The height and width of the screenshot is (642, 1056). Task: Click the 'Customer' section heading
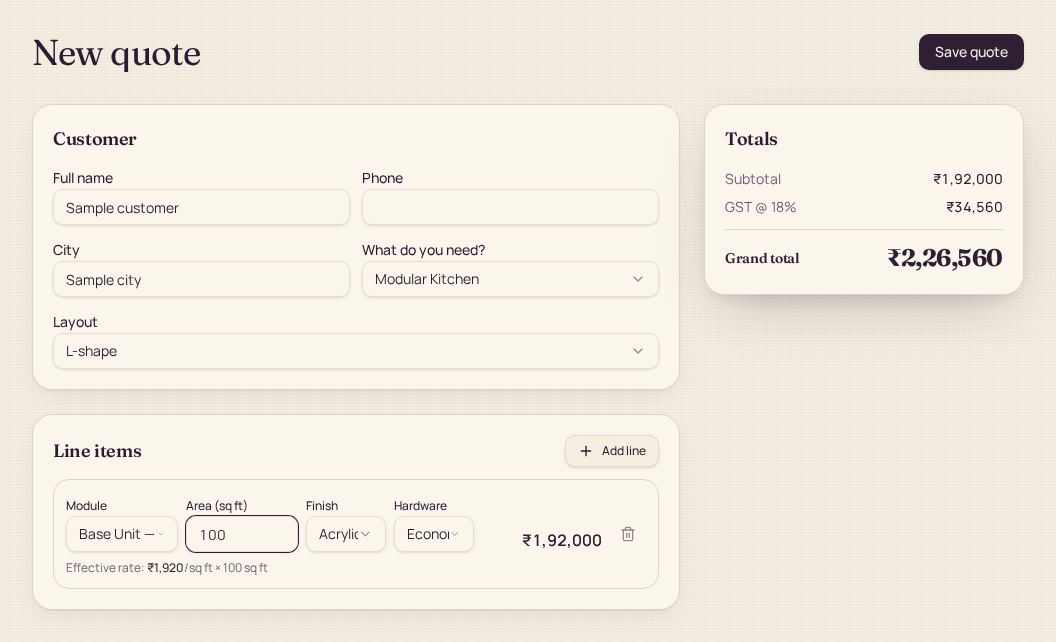(x=95, y=139)
